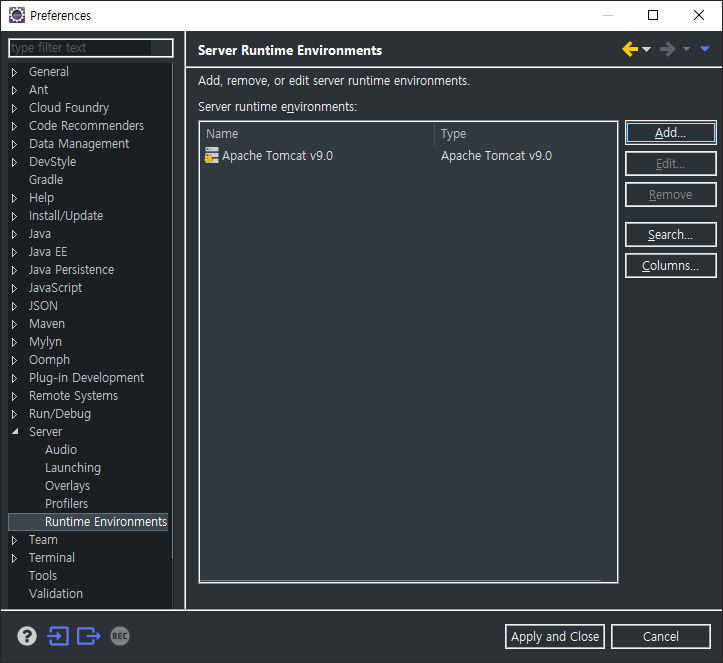Select the Launching item under Server
Screen dimensions: 723x663
[x=73, y=468]
